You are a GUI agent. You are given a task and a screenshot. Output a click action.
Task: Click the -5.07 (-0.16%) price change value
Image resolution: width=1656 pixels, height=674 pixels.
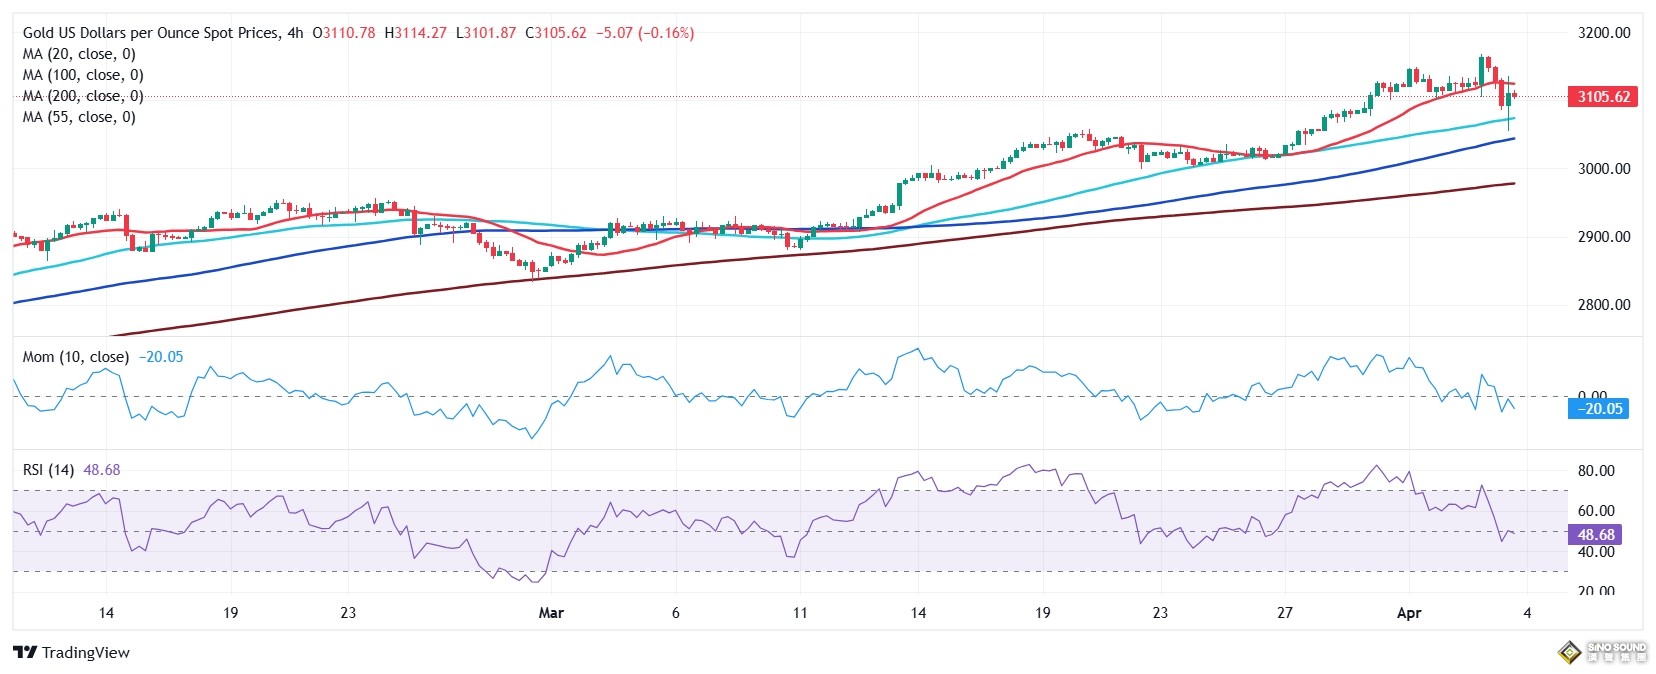point(645,33)
